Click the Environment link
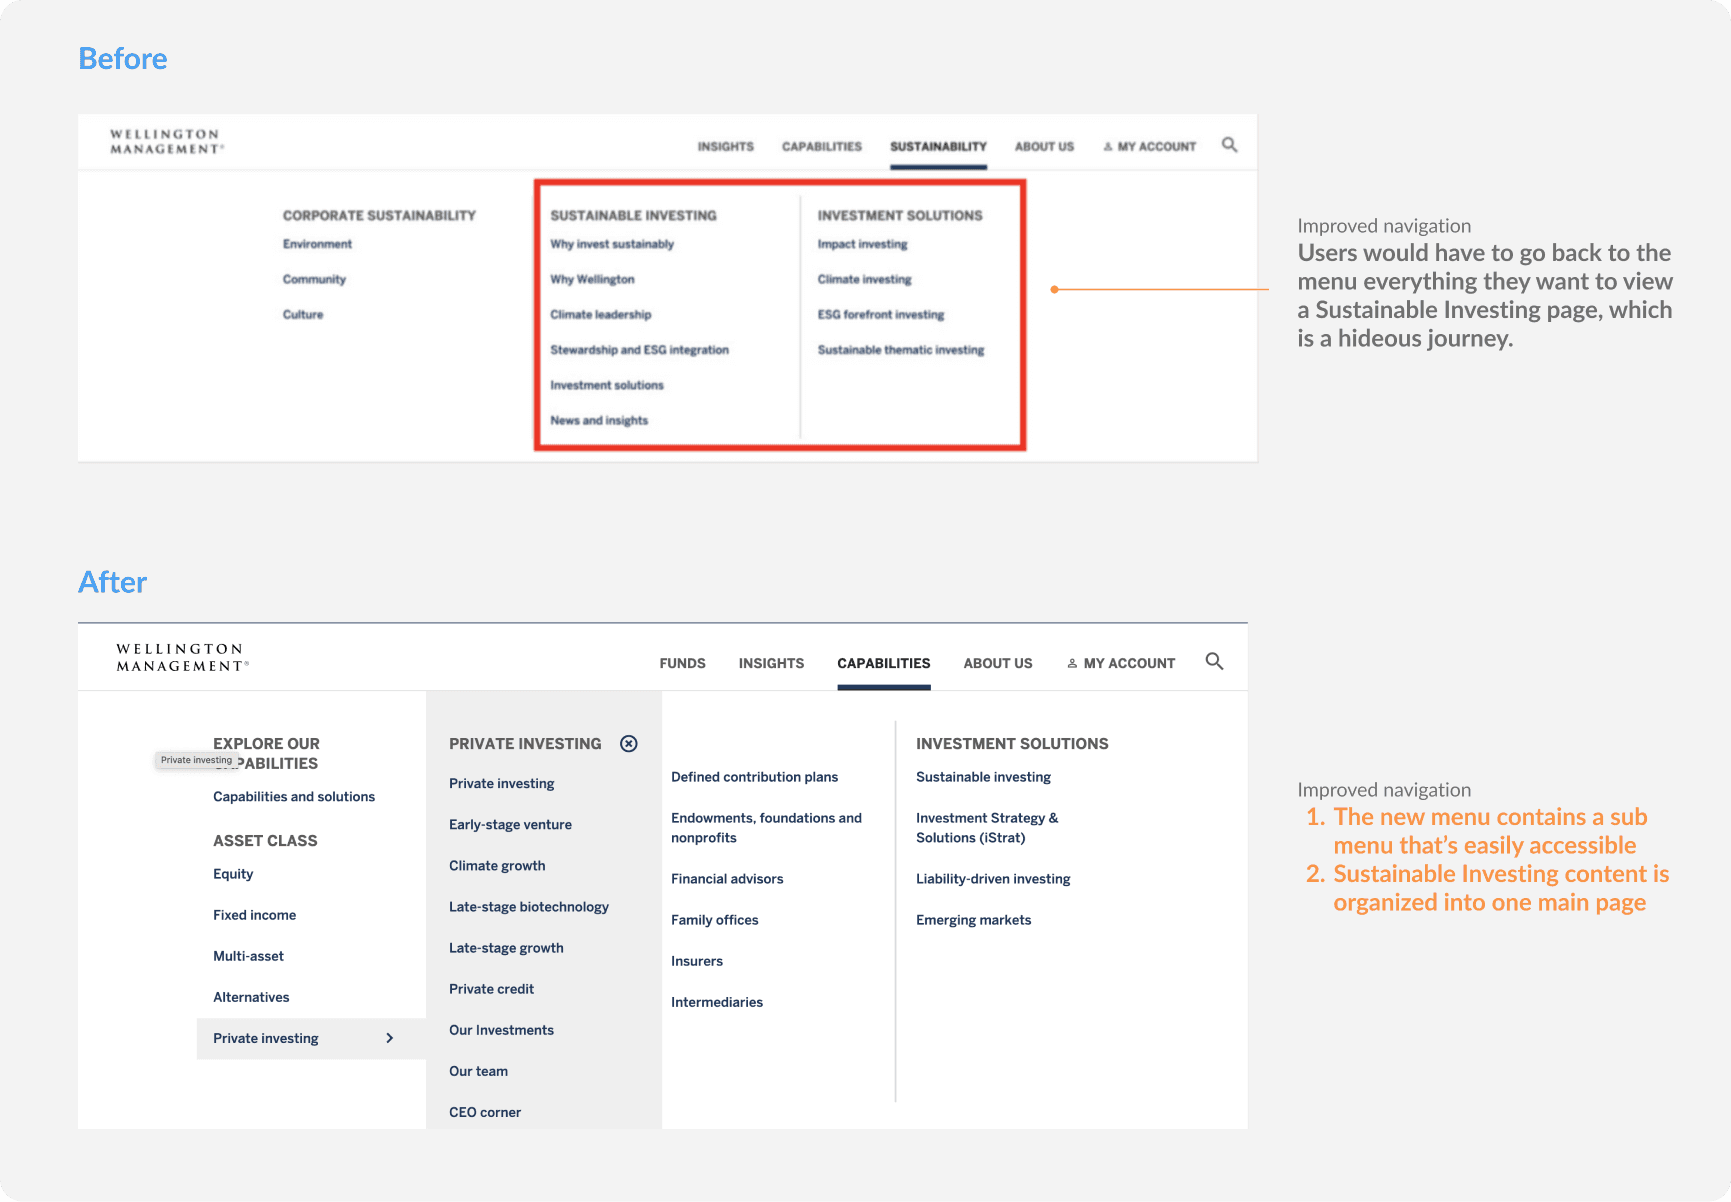The width and height of the screenshot is (1731, 1202). (317, 244)
